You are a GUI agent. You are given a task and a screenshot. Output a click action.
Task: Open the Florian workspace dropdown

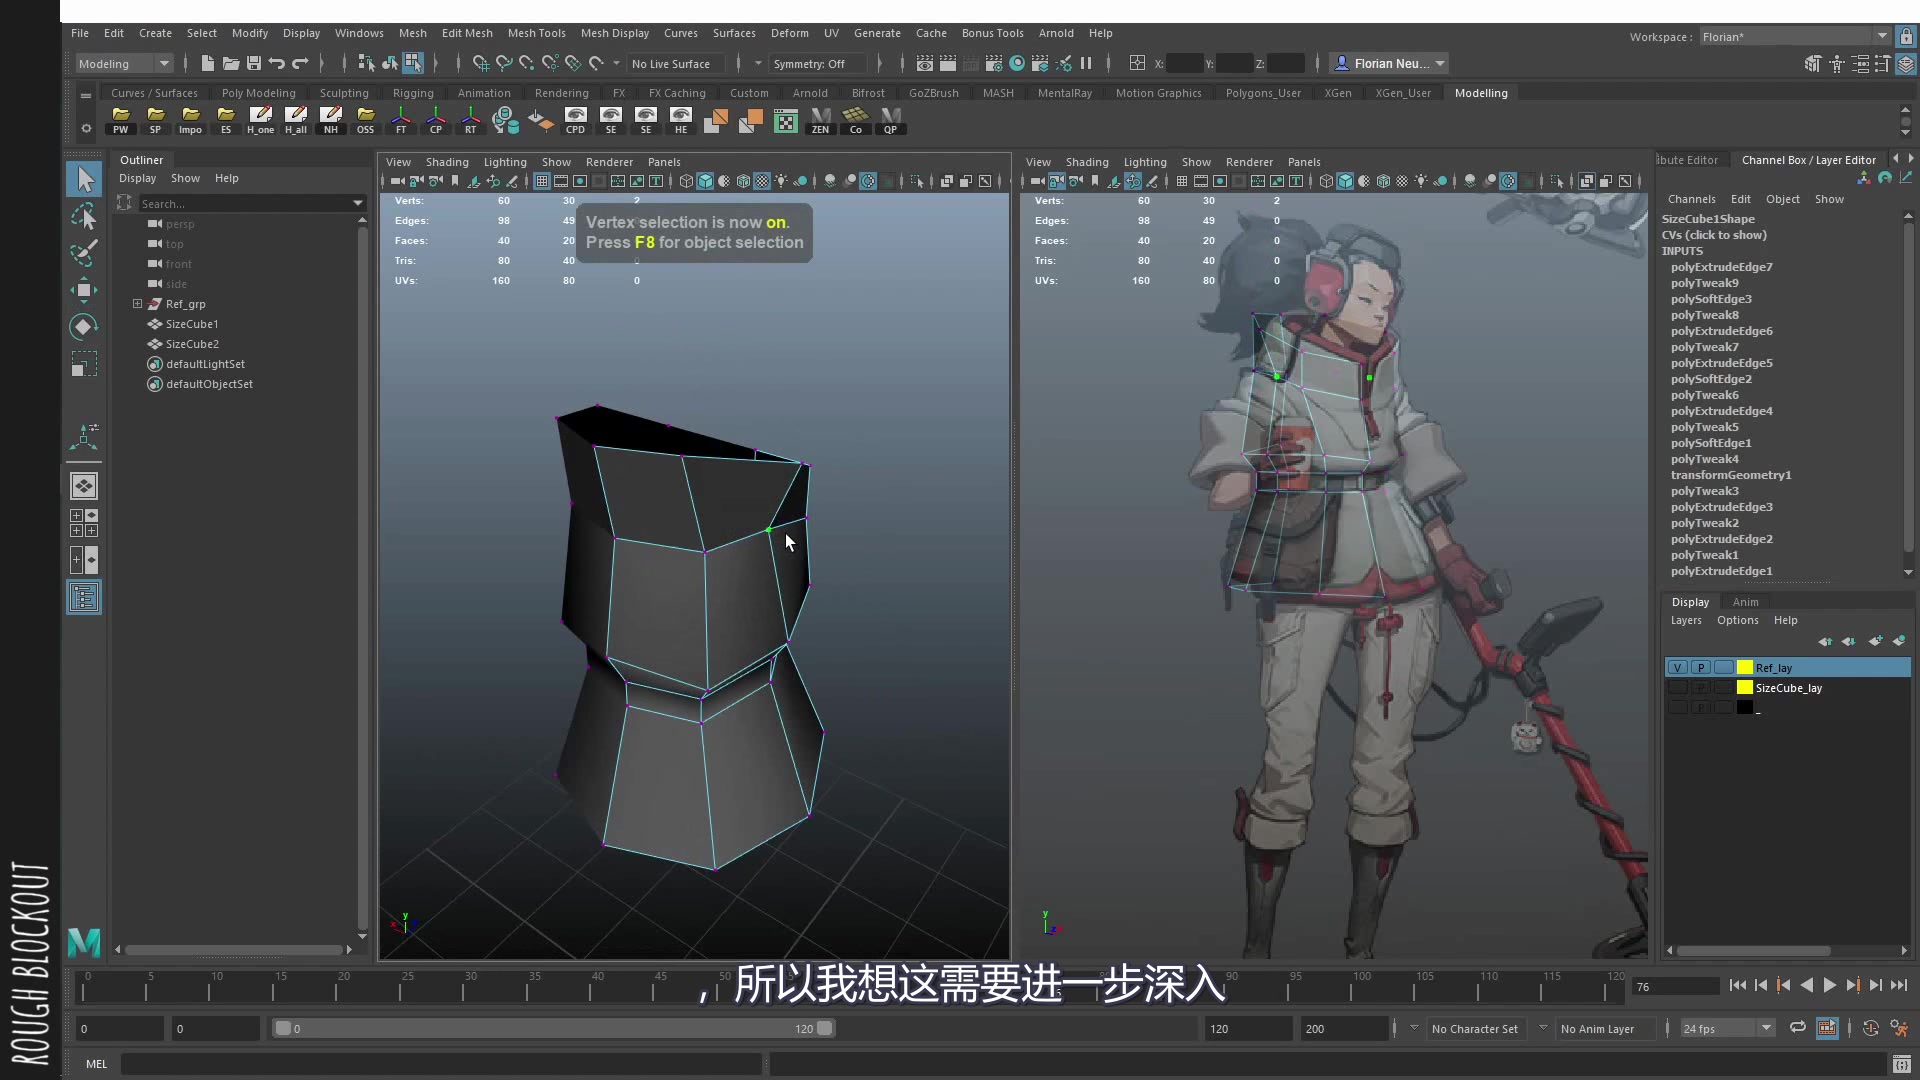(x=1790, y=36)
